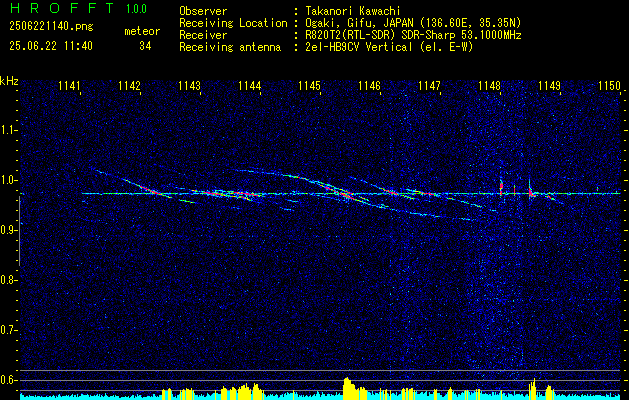Select receiver text R820T2(RTL-SDR) SDR-Sharp 53.1000MHz
The image size is (629, 400).
tap(413, 35)
